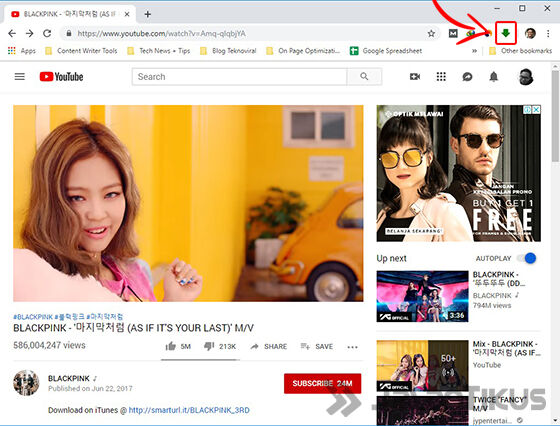This screenshot has width=560, height=426.
Task: Open the Other bookmarks folder
Action: 520,51
